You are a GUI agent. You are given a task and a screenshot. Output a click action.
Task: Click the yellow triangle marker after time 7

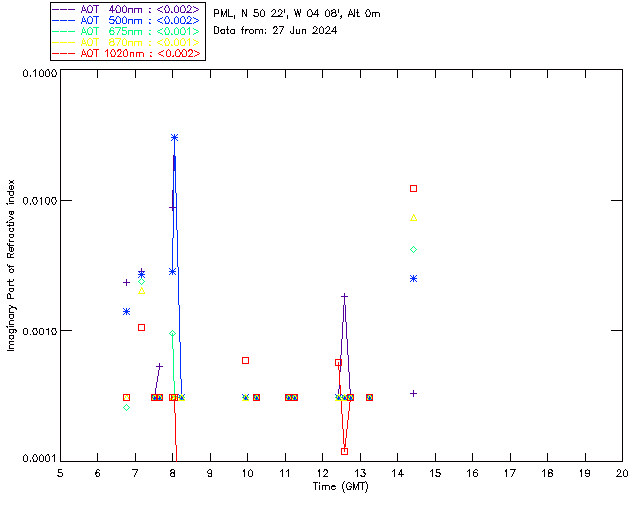(x=142, y=291)
